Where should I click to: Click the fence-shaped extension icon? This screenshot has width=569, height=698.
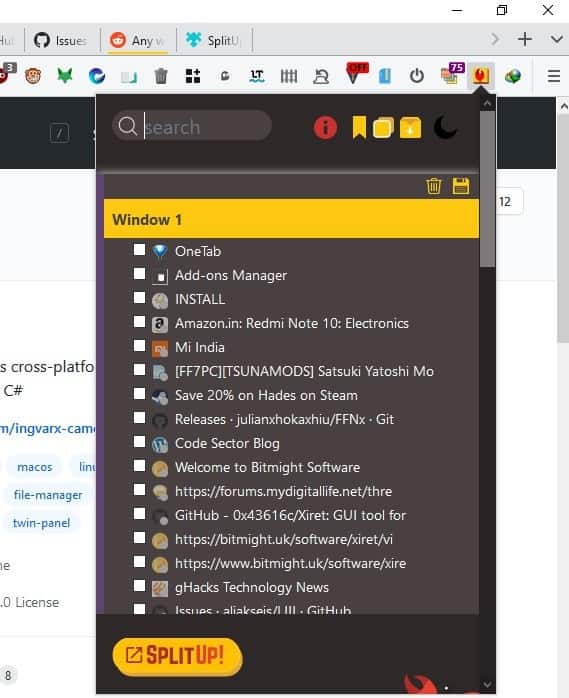[x=289, y=76]
